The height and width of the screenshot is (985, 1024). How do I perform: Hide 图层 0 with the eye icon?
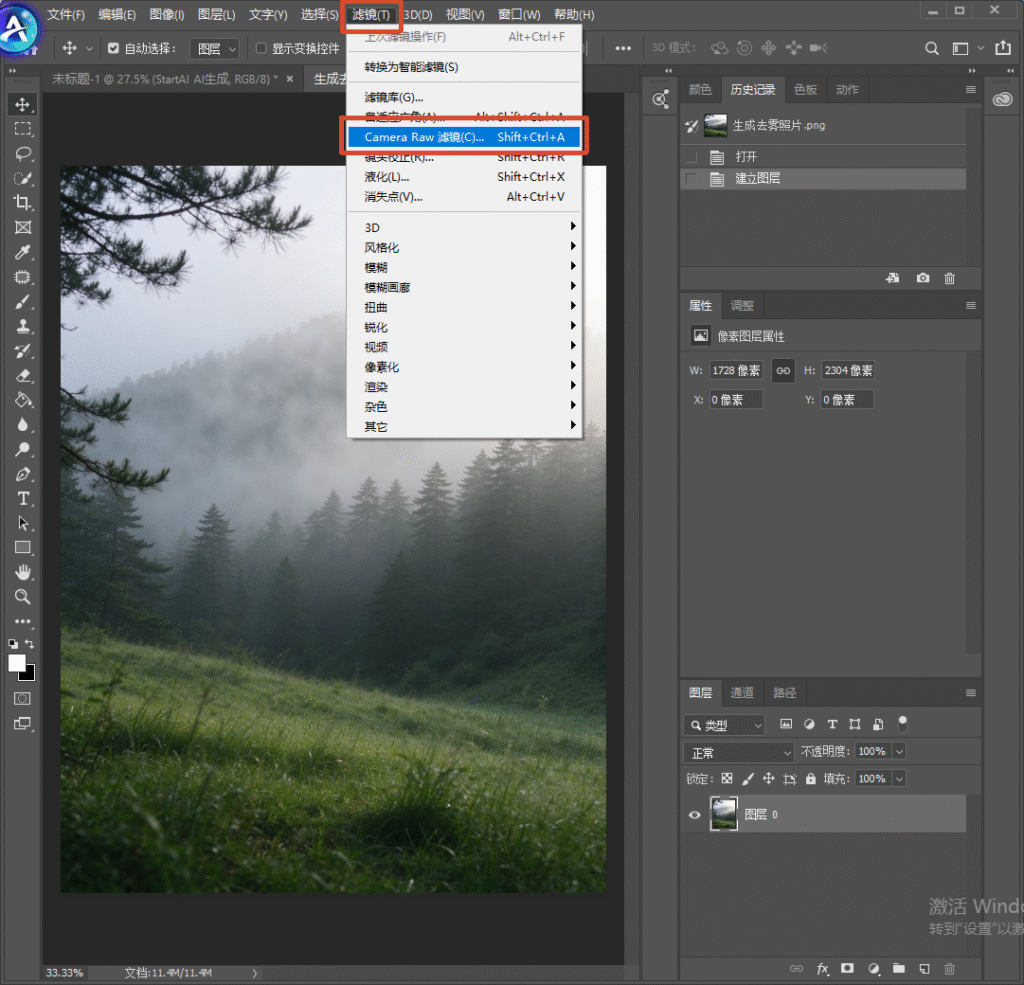694,815
